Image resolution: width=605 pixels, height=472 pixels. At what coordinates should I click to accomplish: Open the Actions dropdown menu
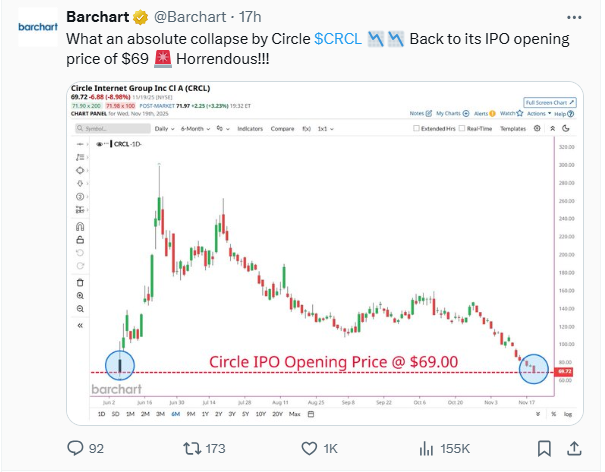point(538,113)
